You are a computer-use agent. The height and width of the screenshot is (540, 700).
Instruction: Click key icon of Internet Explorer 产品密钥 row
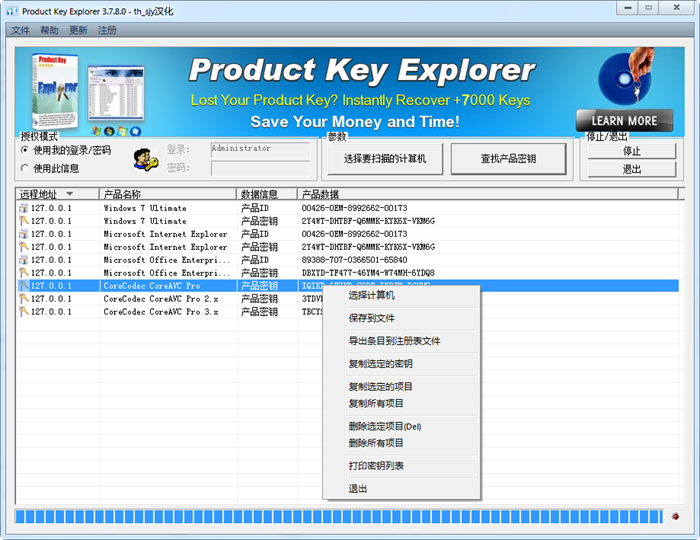coord(23,247)
